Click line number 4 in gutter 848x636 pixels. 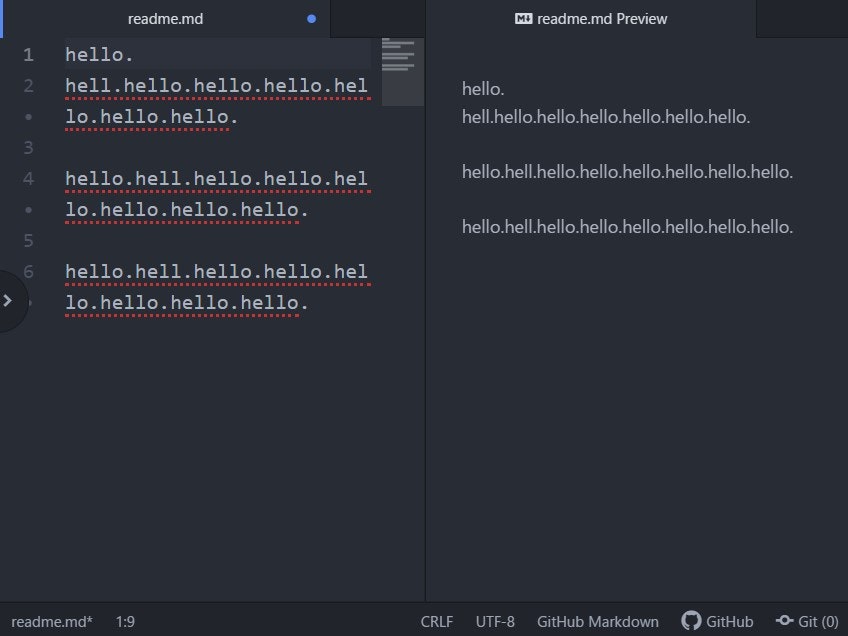[x=29, y=178]
